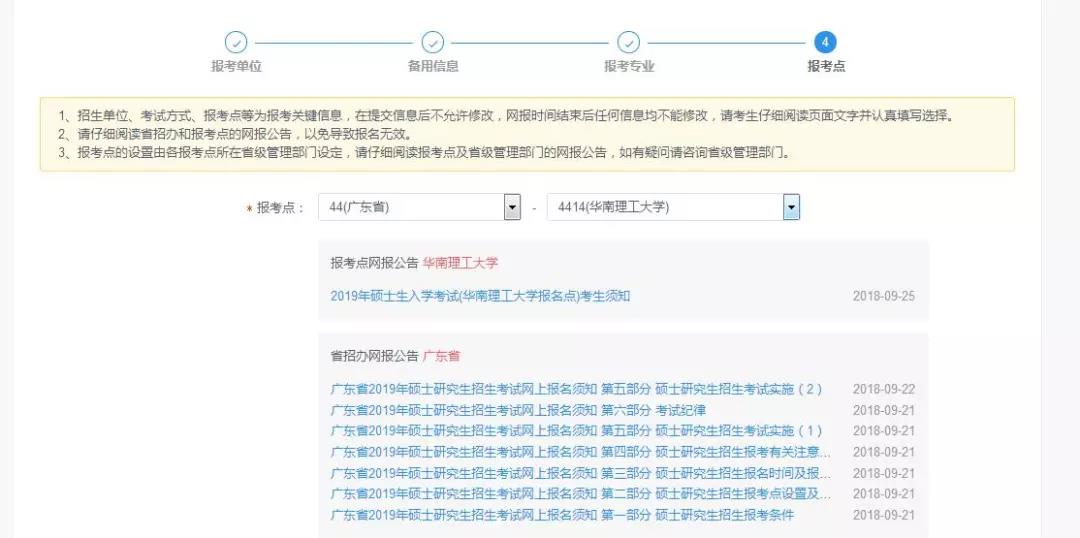Click dropdown arrow next to 华南理工大学
The height and width of the screenshot is (538, 1080).
point(791,207)
